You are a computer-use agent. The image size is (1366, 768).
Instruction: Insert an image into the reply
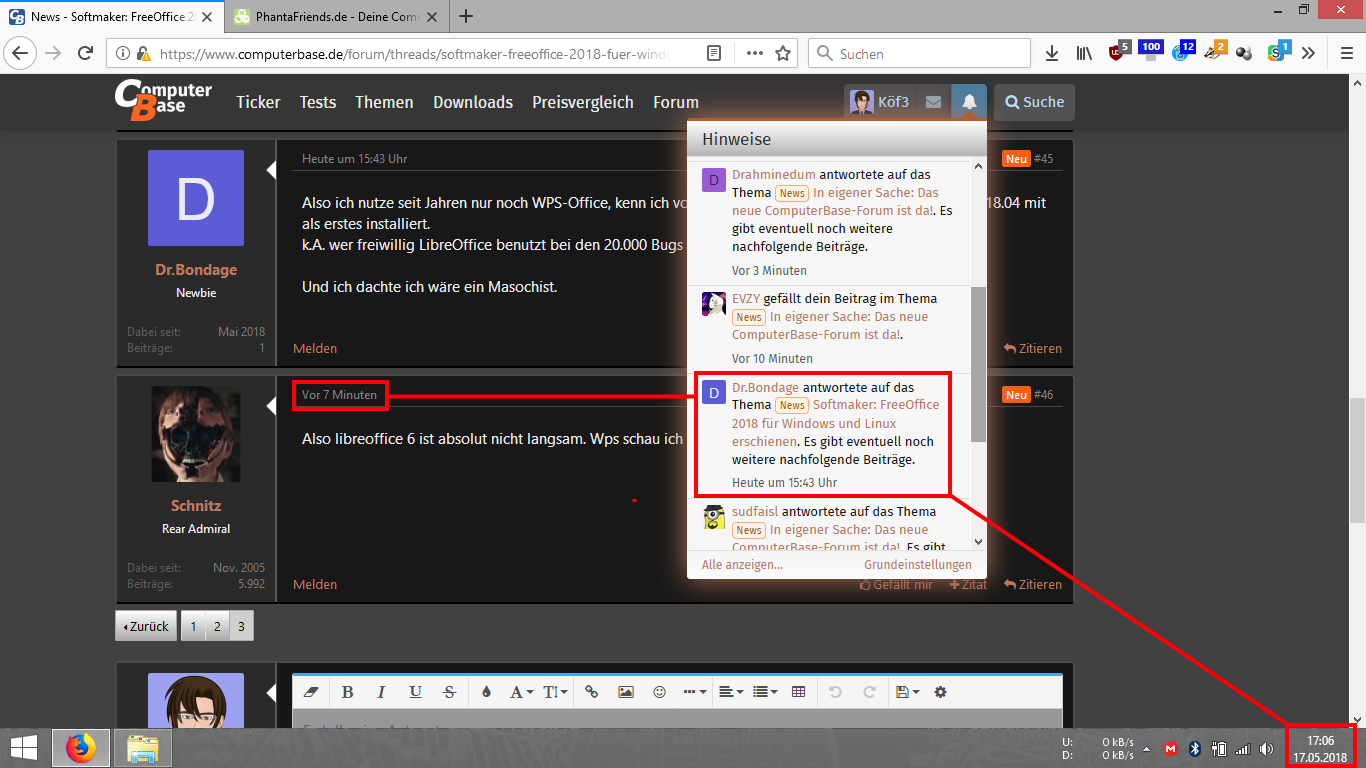(625, 691)
